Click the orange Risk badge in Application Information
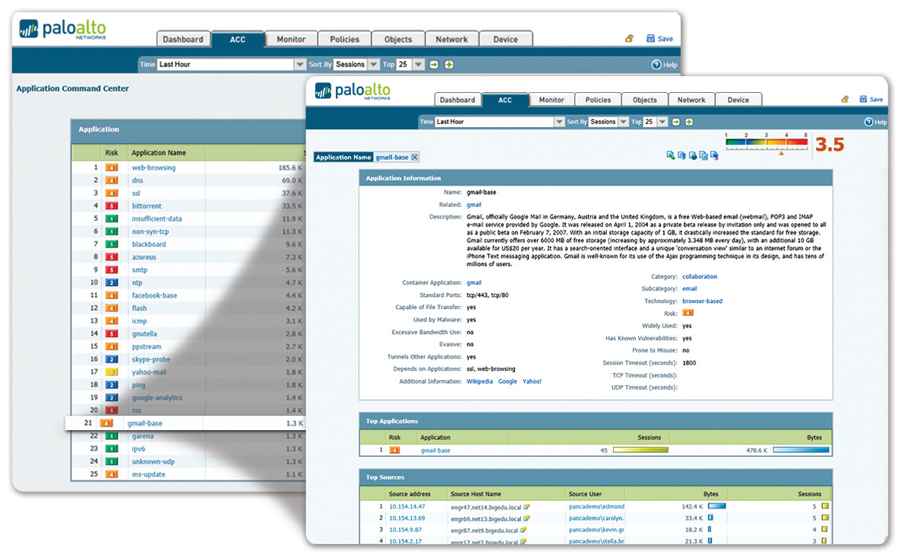The height and width of the screenshot is (555, 900). [x=688, y=313]
